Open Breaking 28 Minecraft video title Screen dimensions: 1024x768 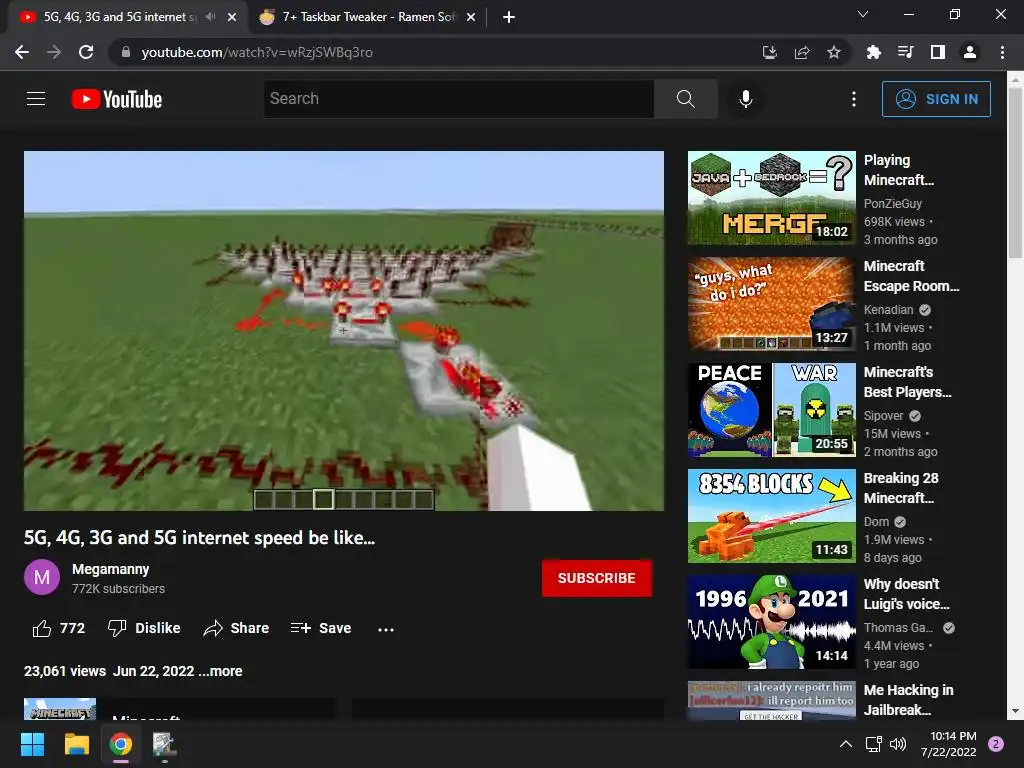point(901,488)
